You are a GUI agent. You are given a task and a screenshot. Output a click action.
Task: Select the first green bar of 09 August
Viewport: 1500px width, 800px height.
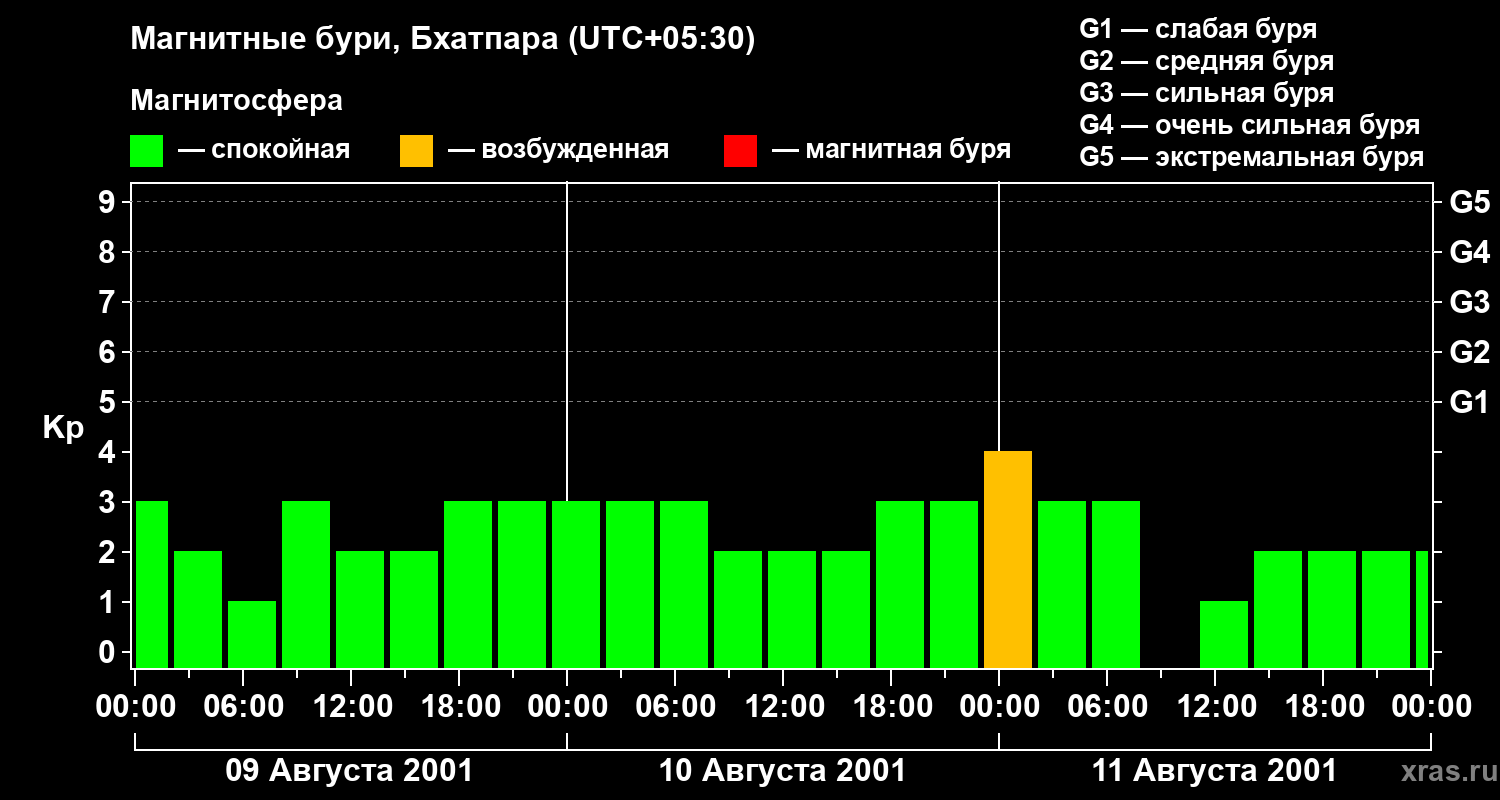tap(152, 585)
